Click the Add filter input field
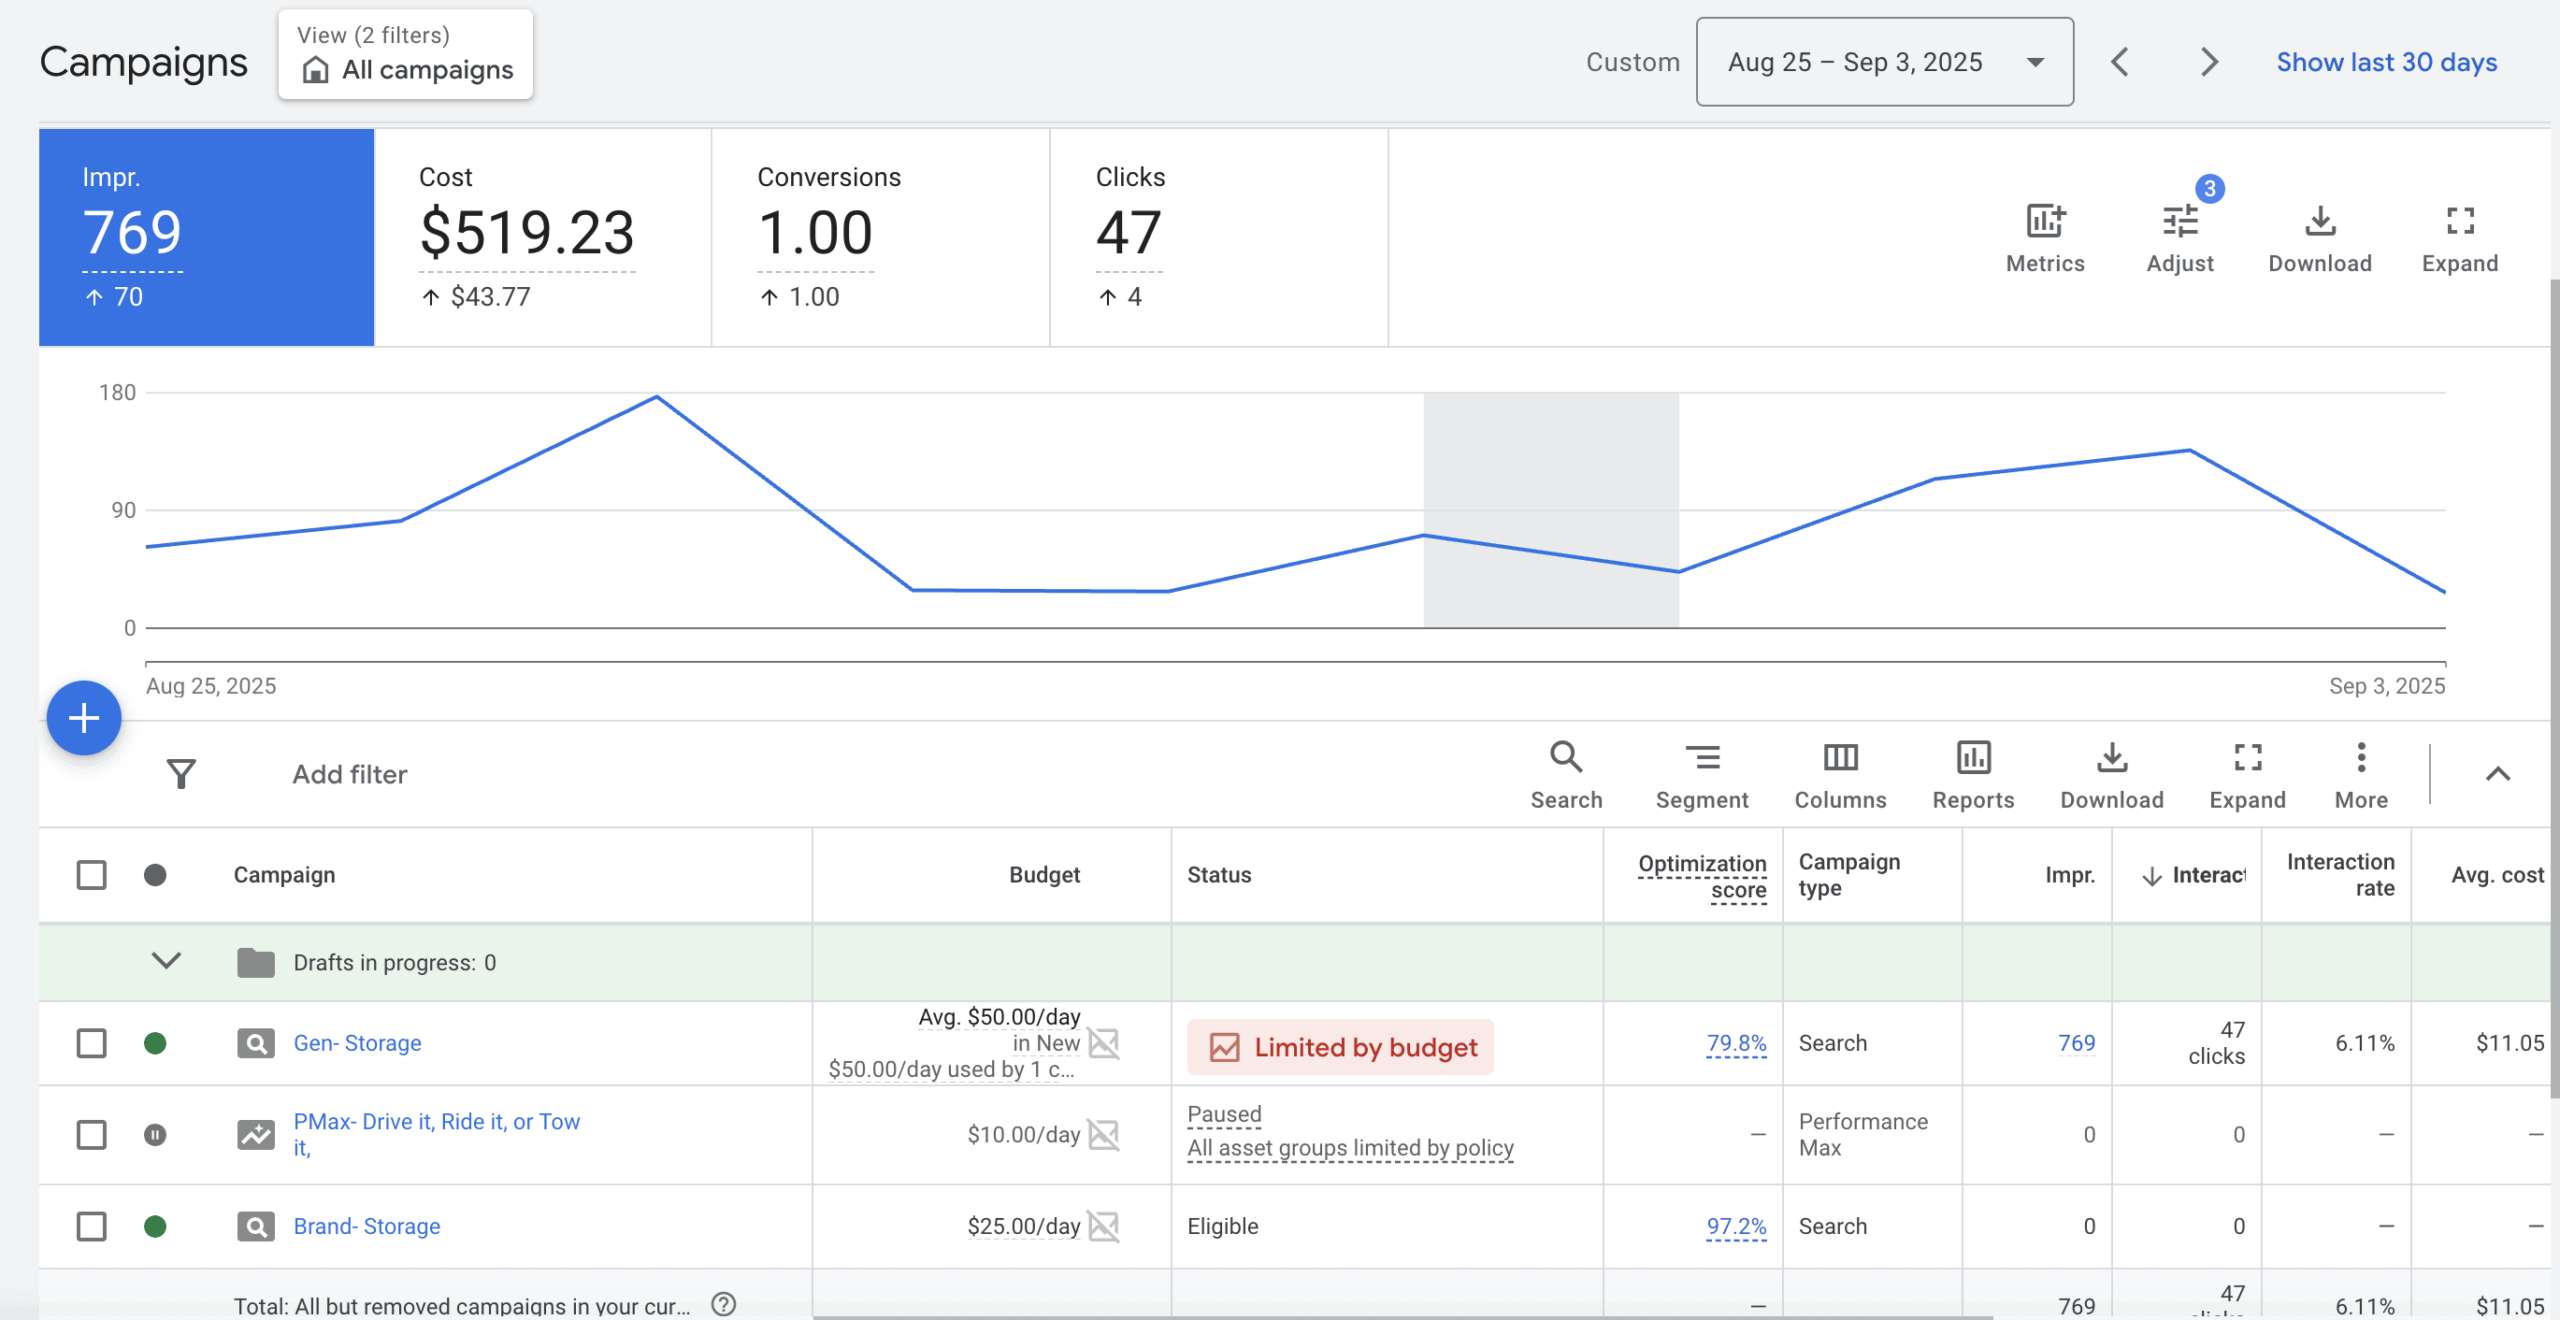 coord(350,774)
